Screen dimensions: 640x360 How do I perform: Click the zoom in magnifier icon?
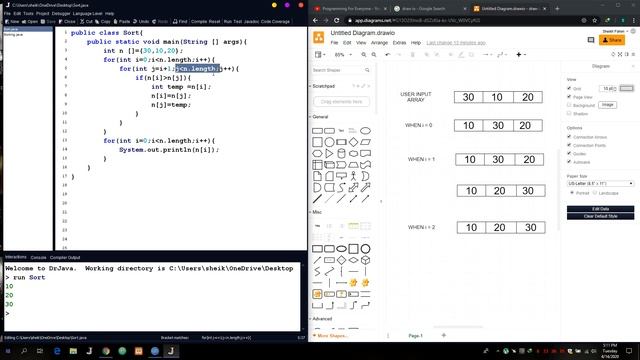(x=364, y=55)
